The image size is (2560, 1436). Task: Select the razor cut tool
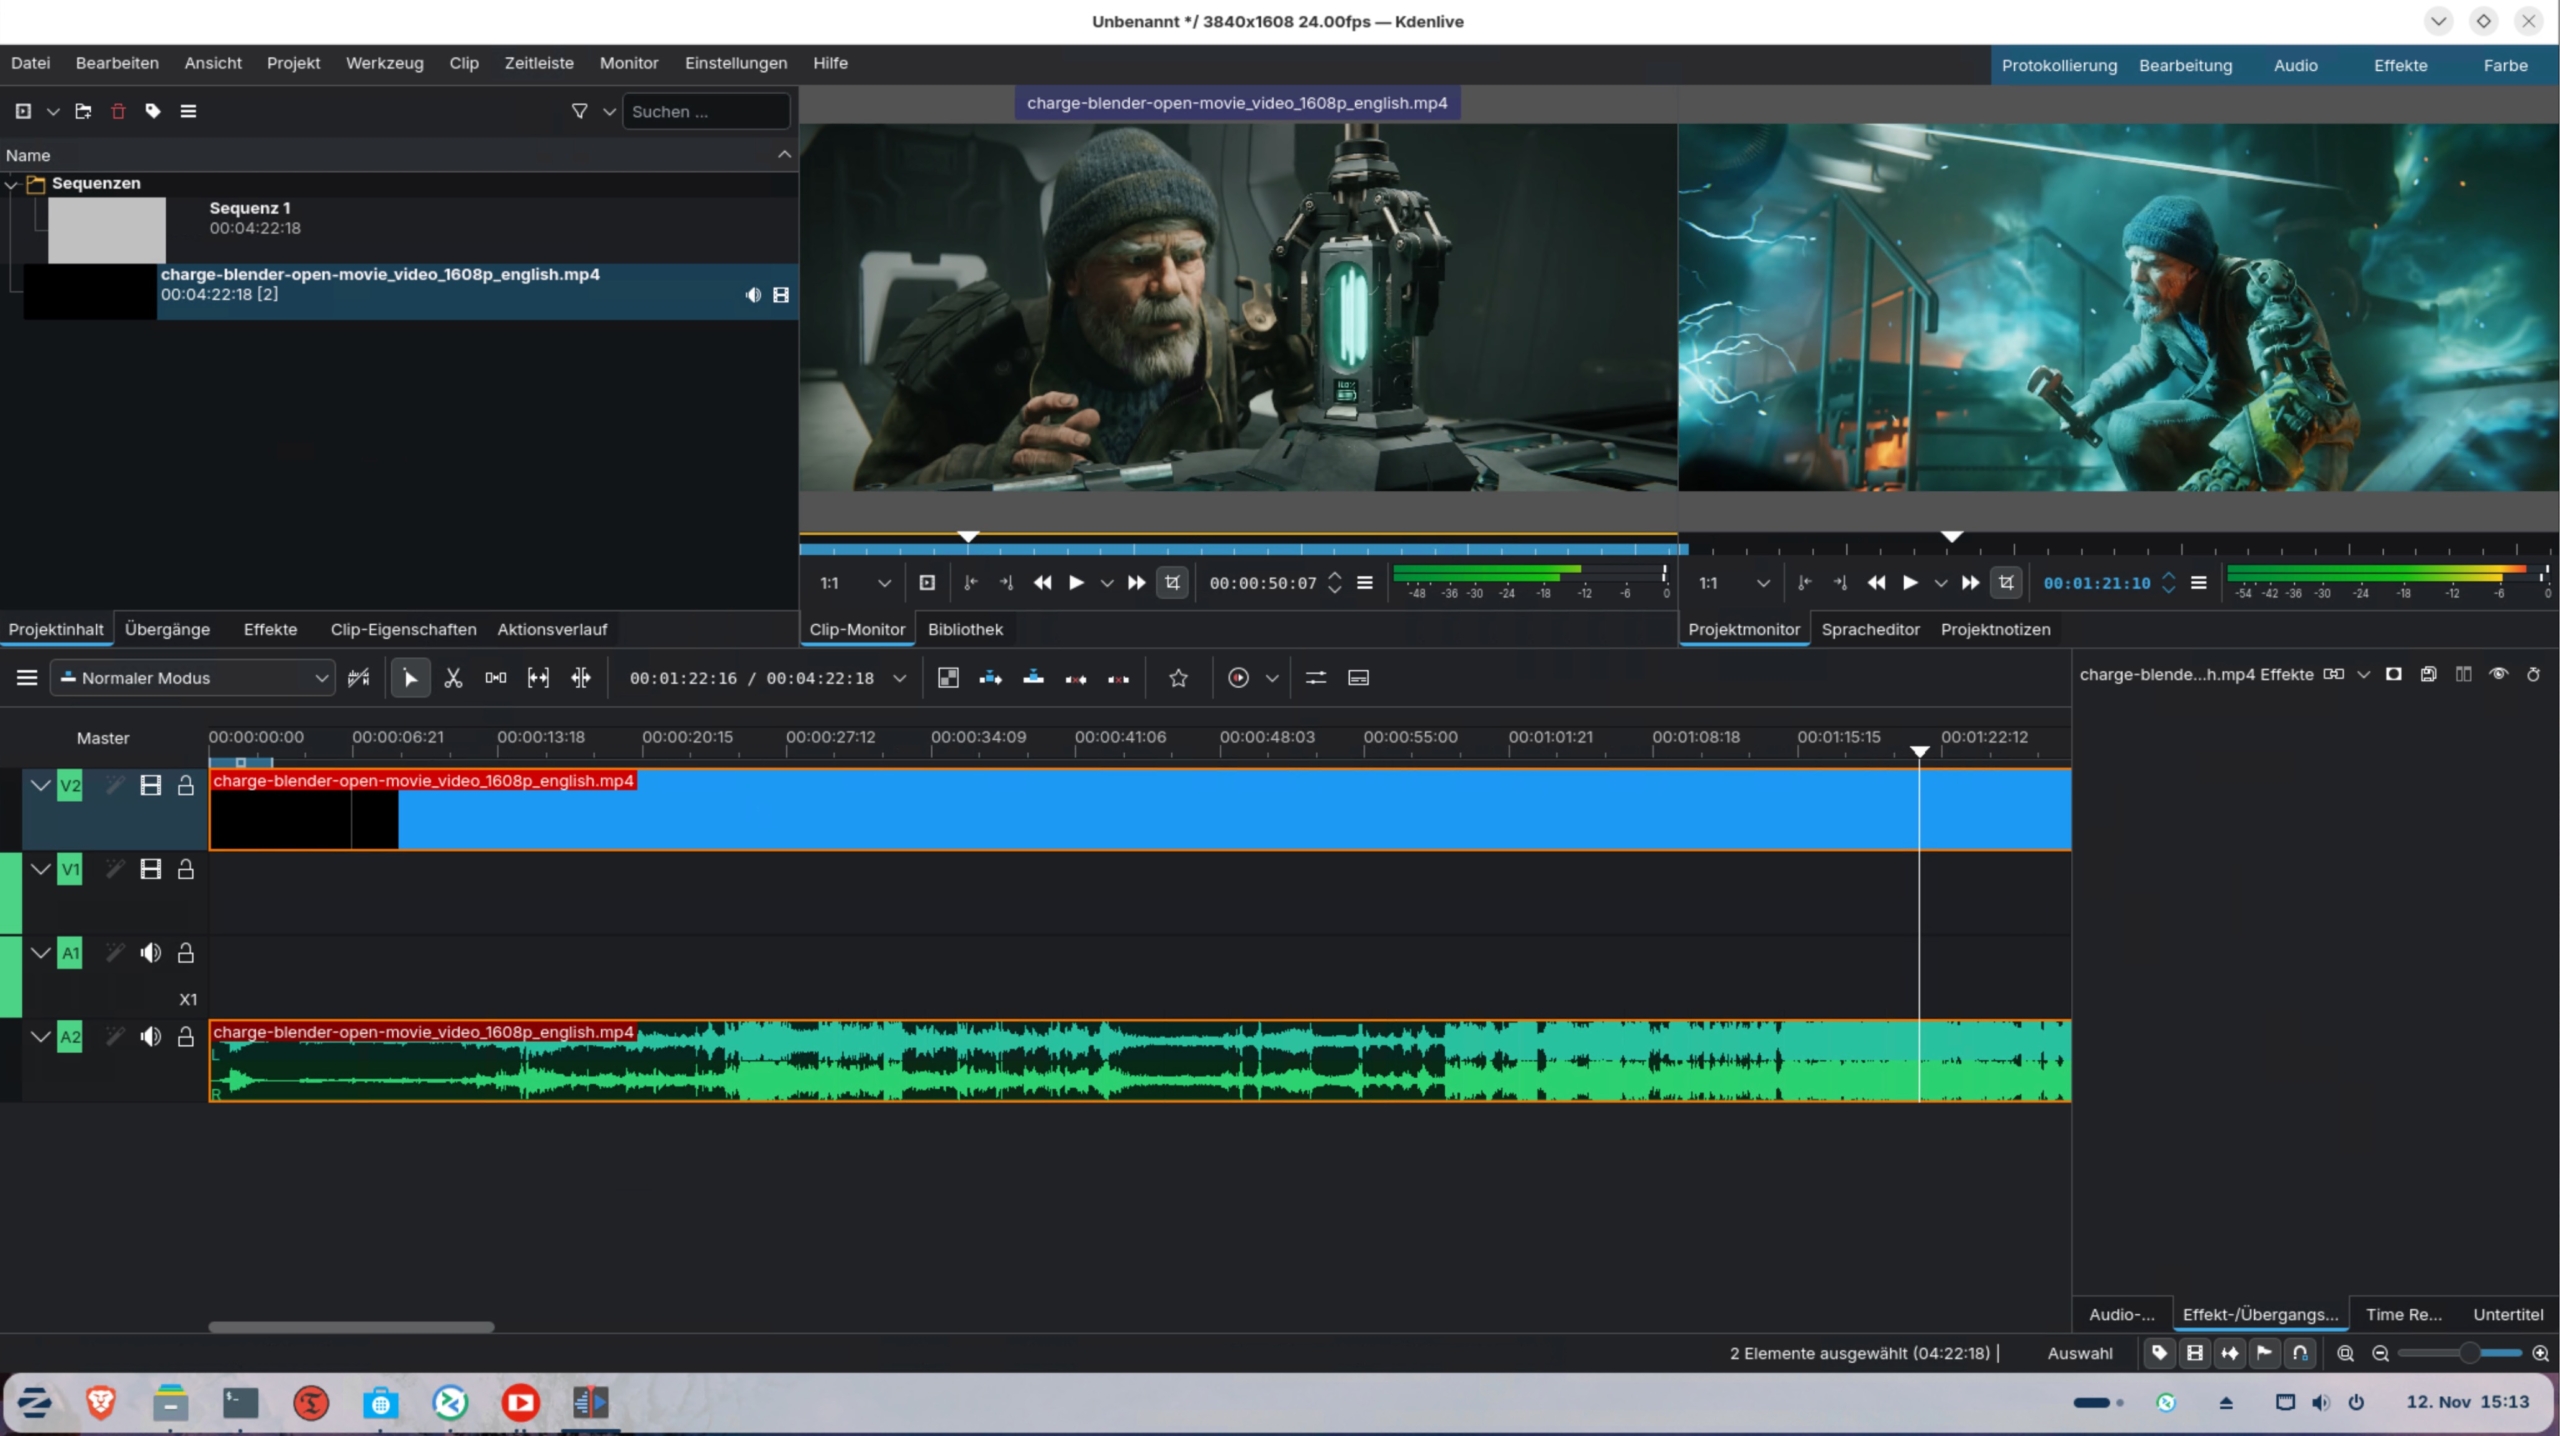coord(453,678)
